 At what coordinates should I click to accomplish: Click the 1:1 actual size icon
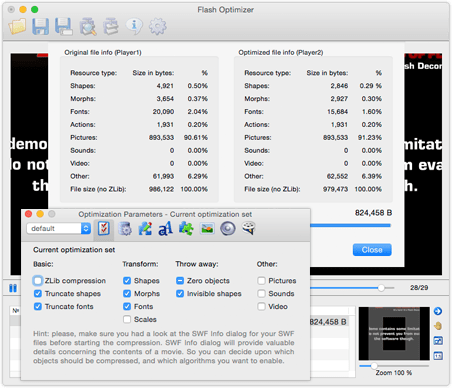(x=438, y=356)
